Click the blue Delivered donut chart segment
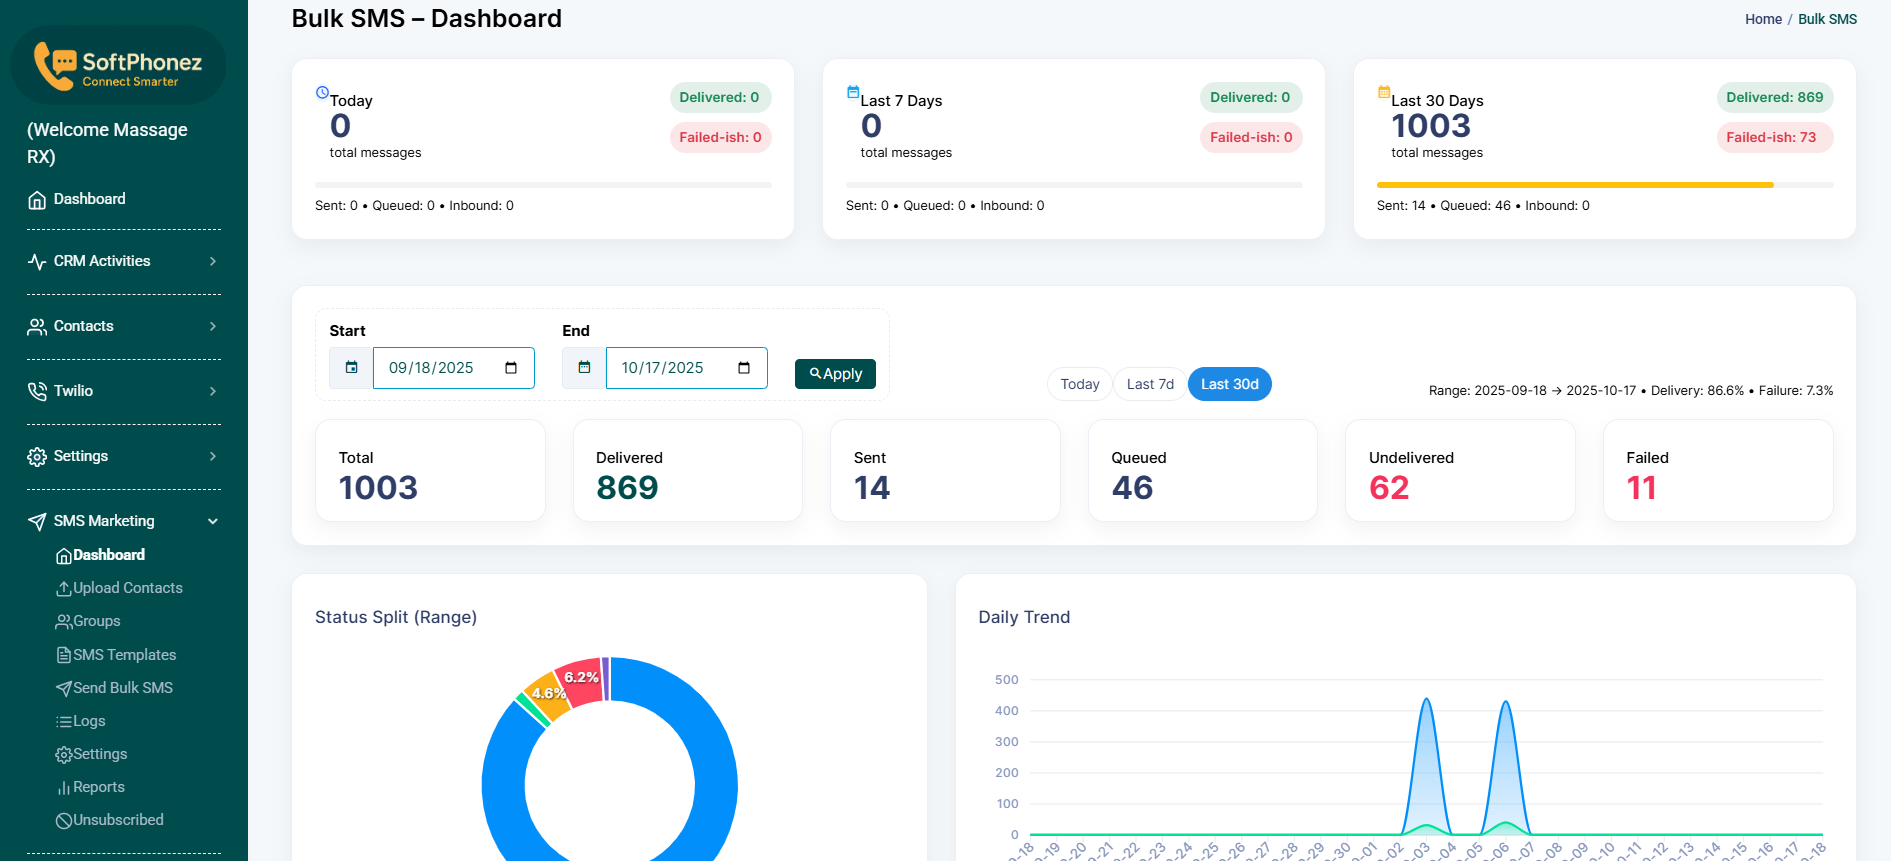The height and width of the screenshot is (861, 1891). 714,780
